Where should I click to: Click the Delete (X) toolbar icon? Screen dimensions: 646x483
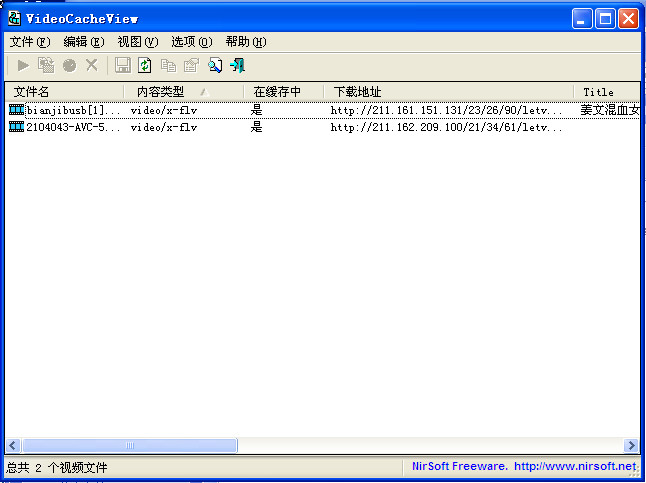coord(92,65)
